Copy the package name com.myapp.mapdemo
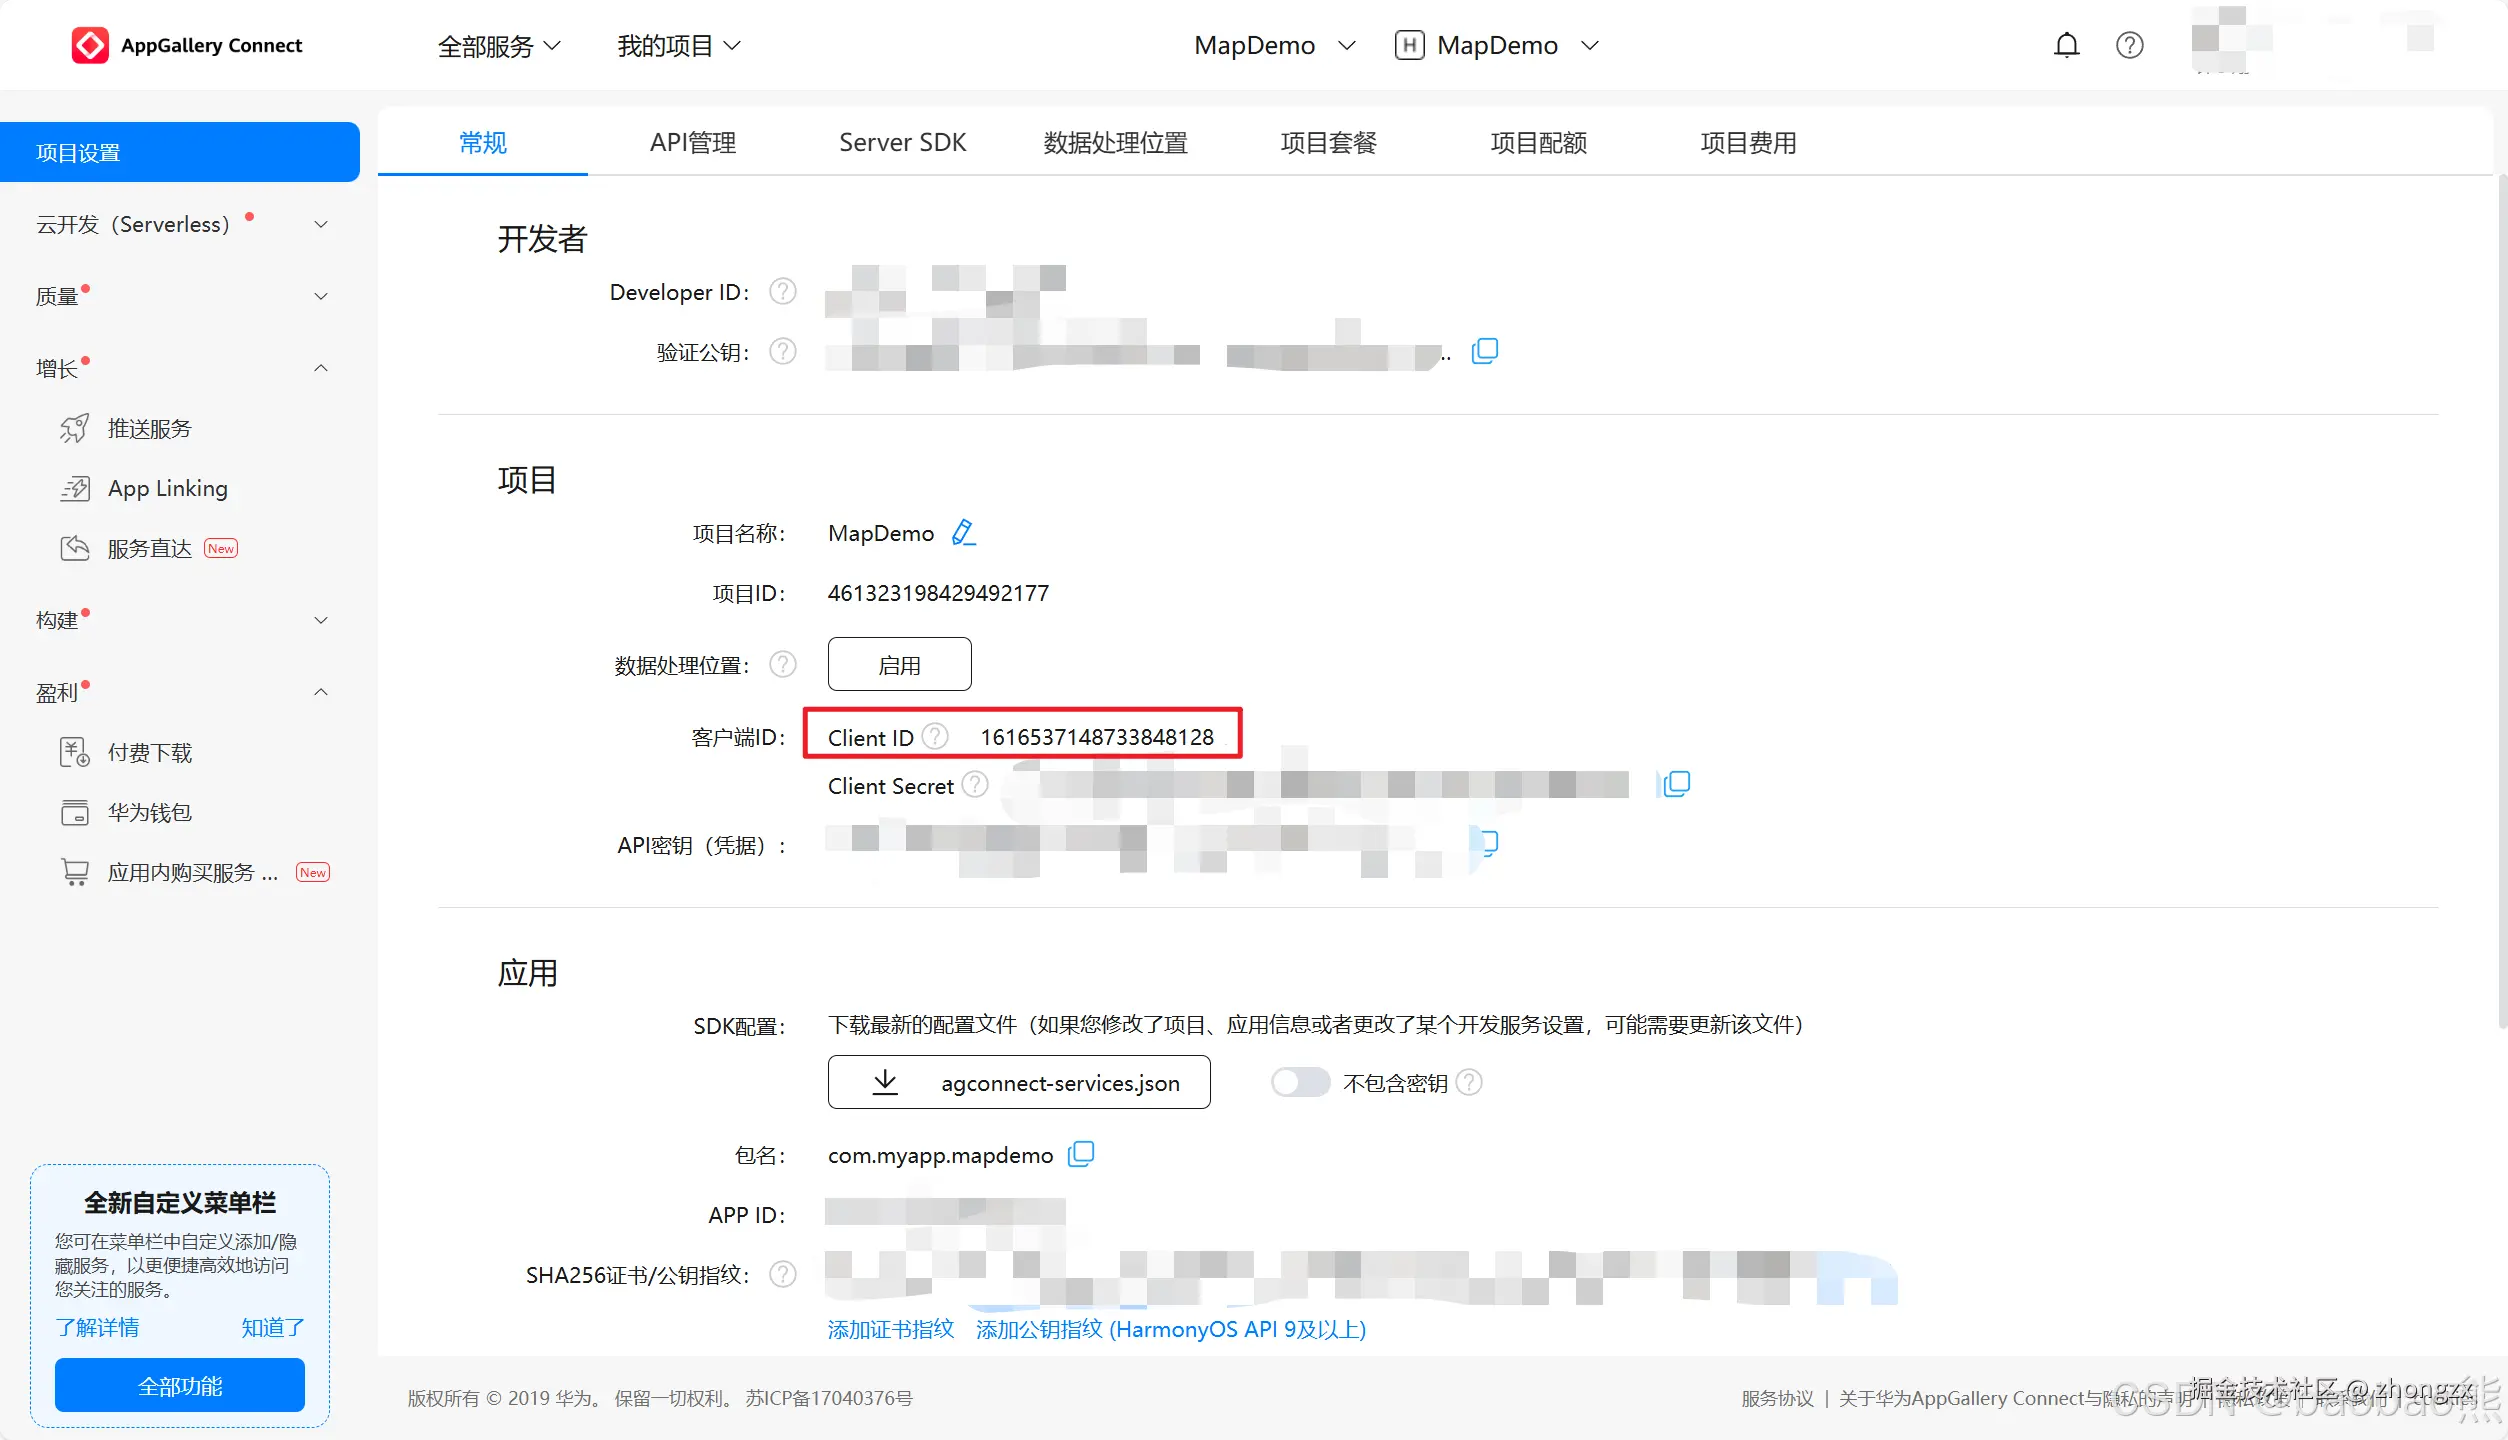The image size is (2508, 1440). pos(1081,1154)
